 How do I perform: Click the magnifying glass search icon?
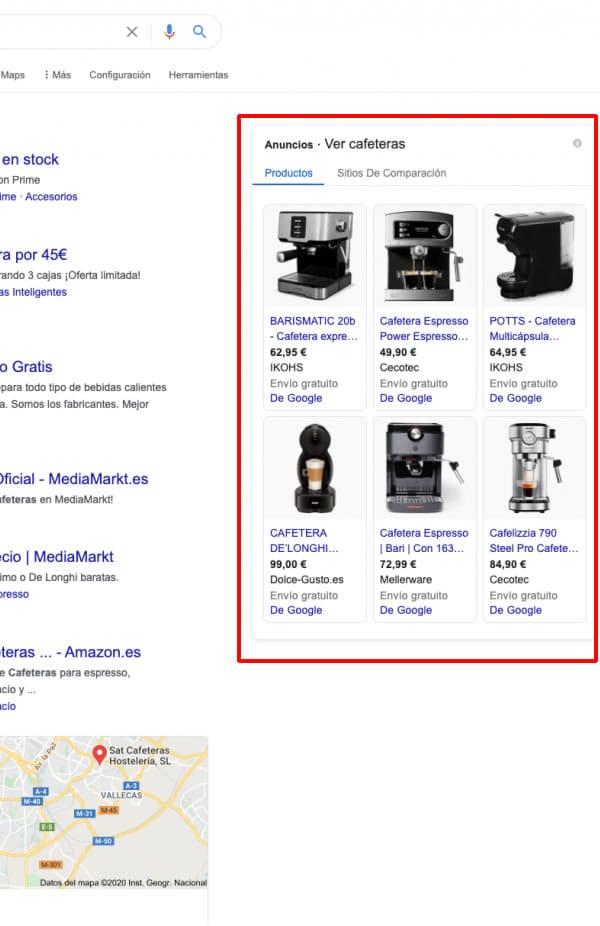200,31
